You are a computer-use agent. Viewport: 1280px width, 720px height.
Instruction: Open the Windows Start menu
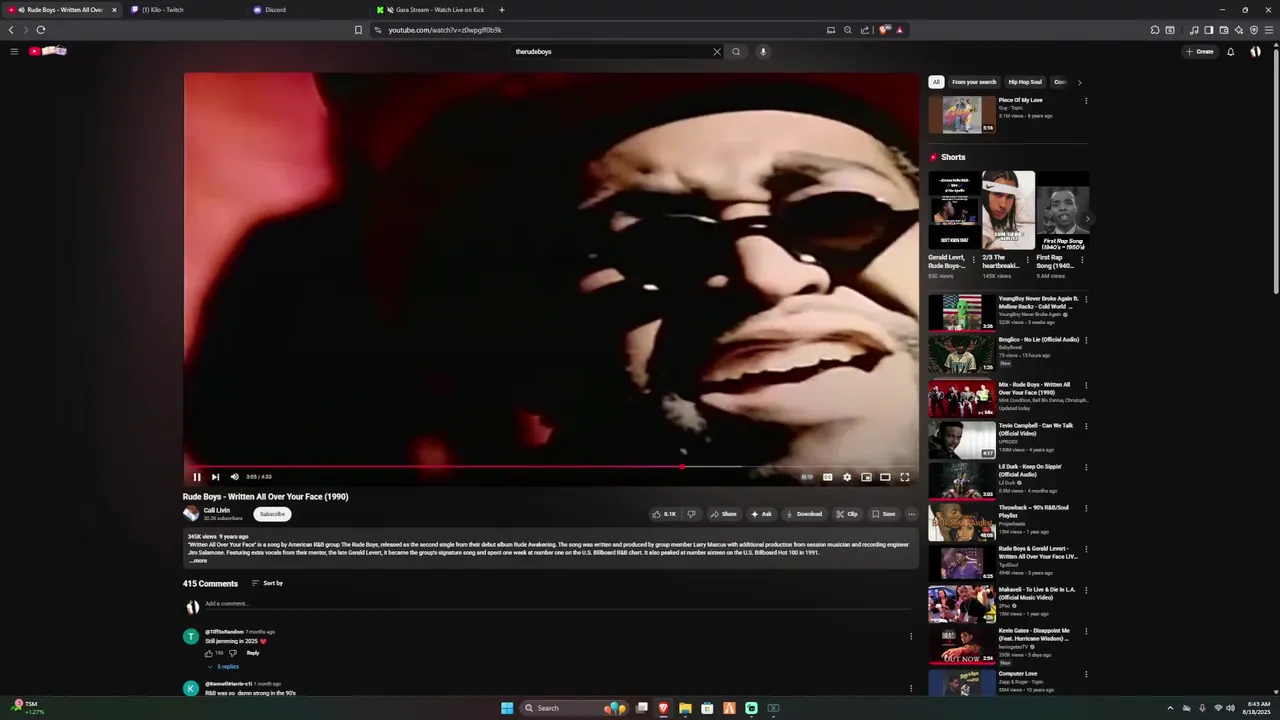[x=507, y=708]
